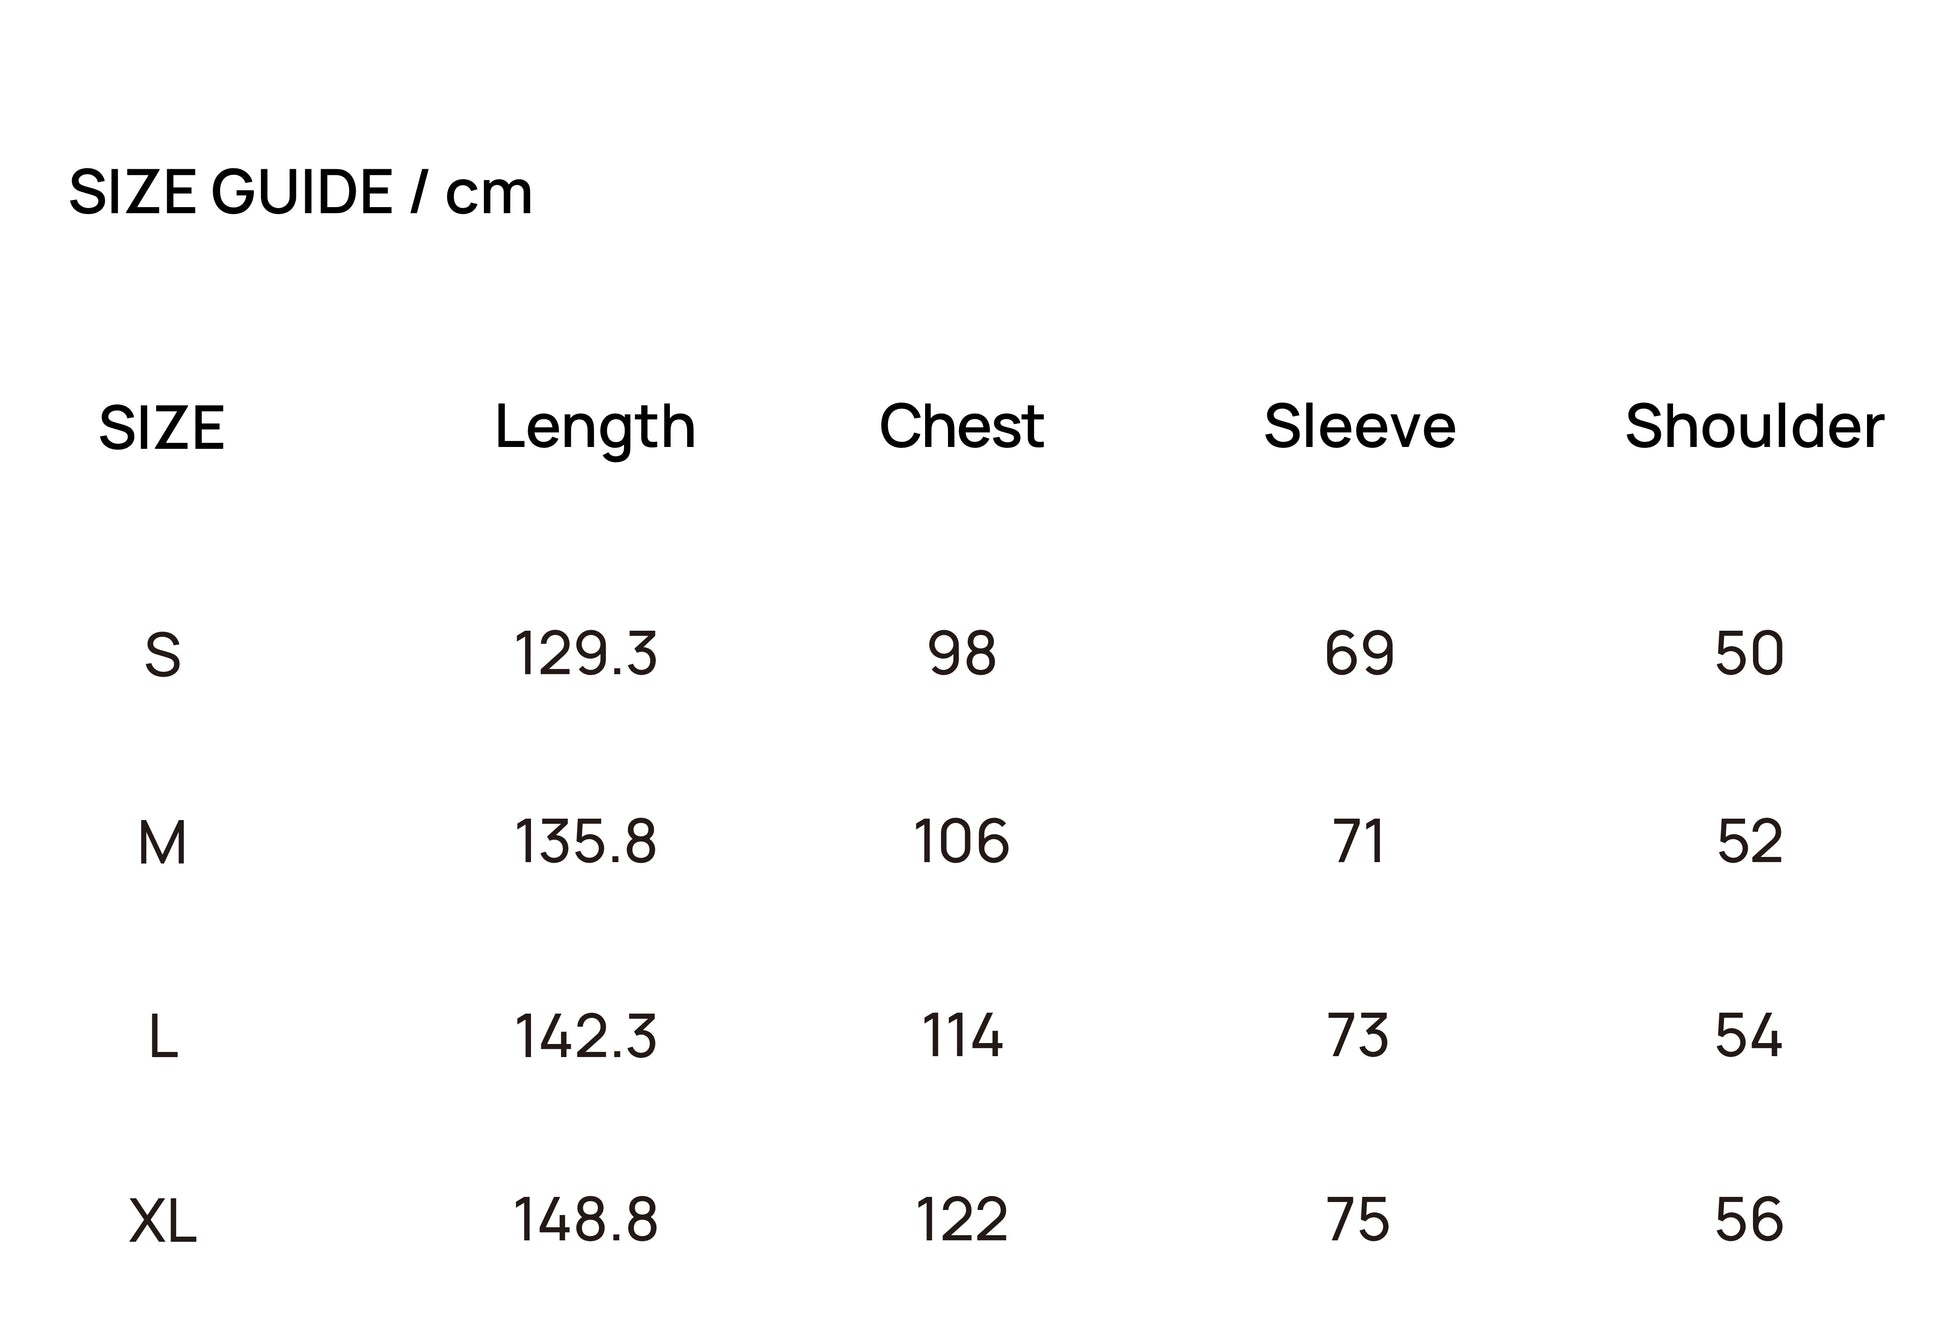Click the sleeve value 69
The image size is (1946, 1332).
(1358, 654)
